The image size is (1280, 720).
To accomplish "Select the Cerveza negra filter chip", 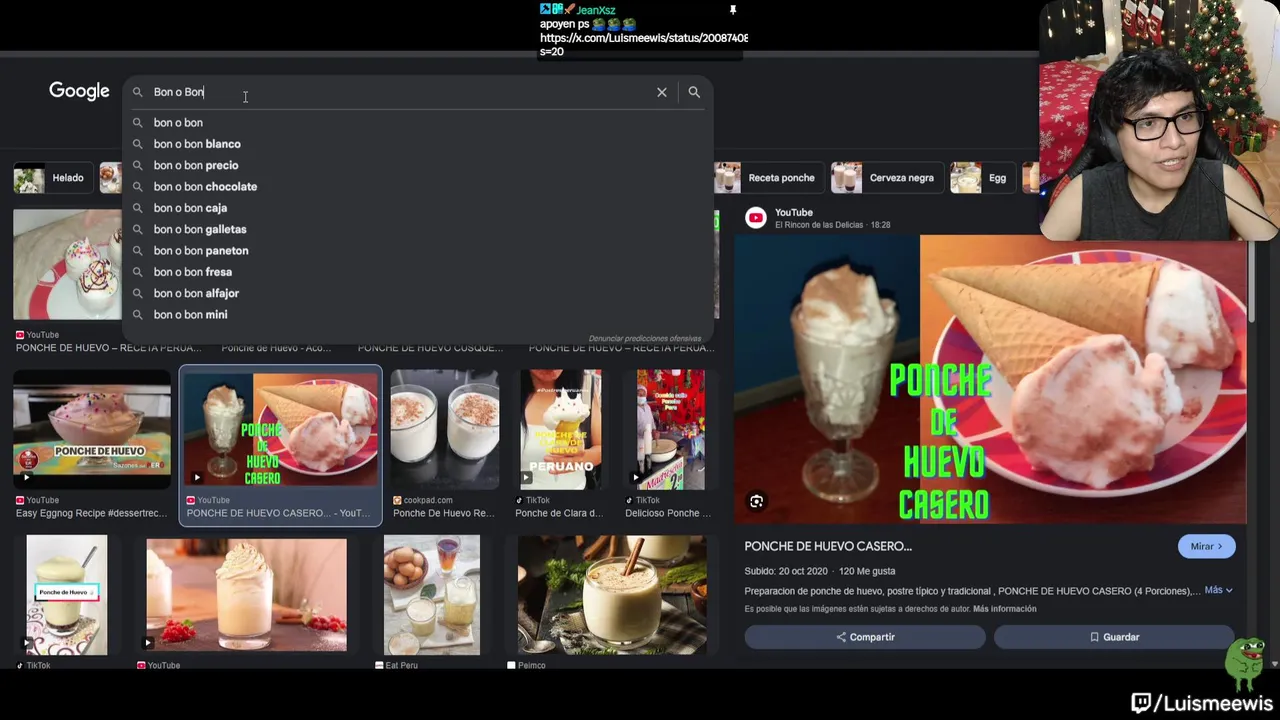I will point(886,178).
